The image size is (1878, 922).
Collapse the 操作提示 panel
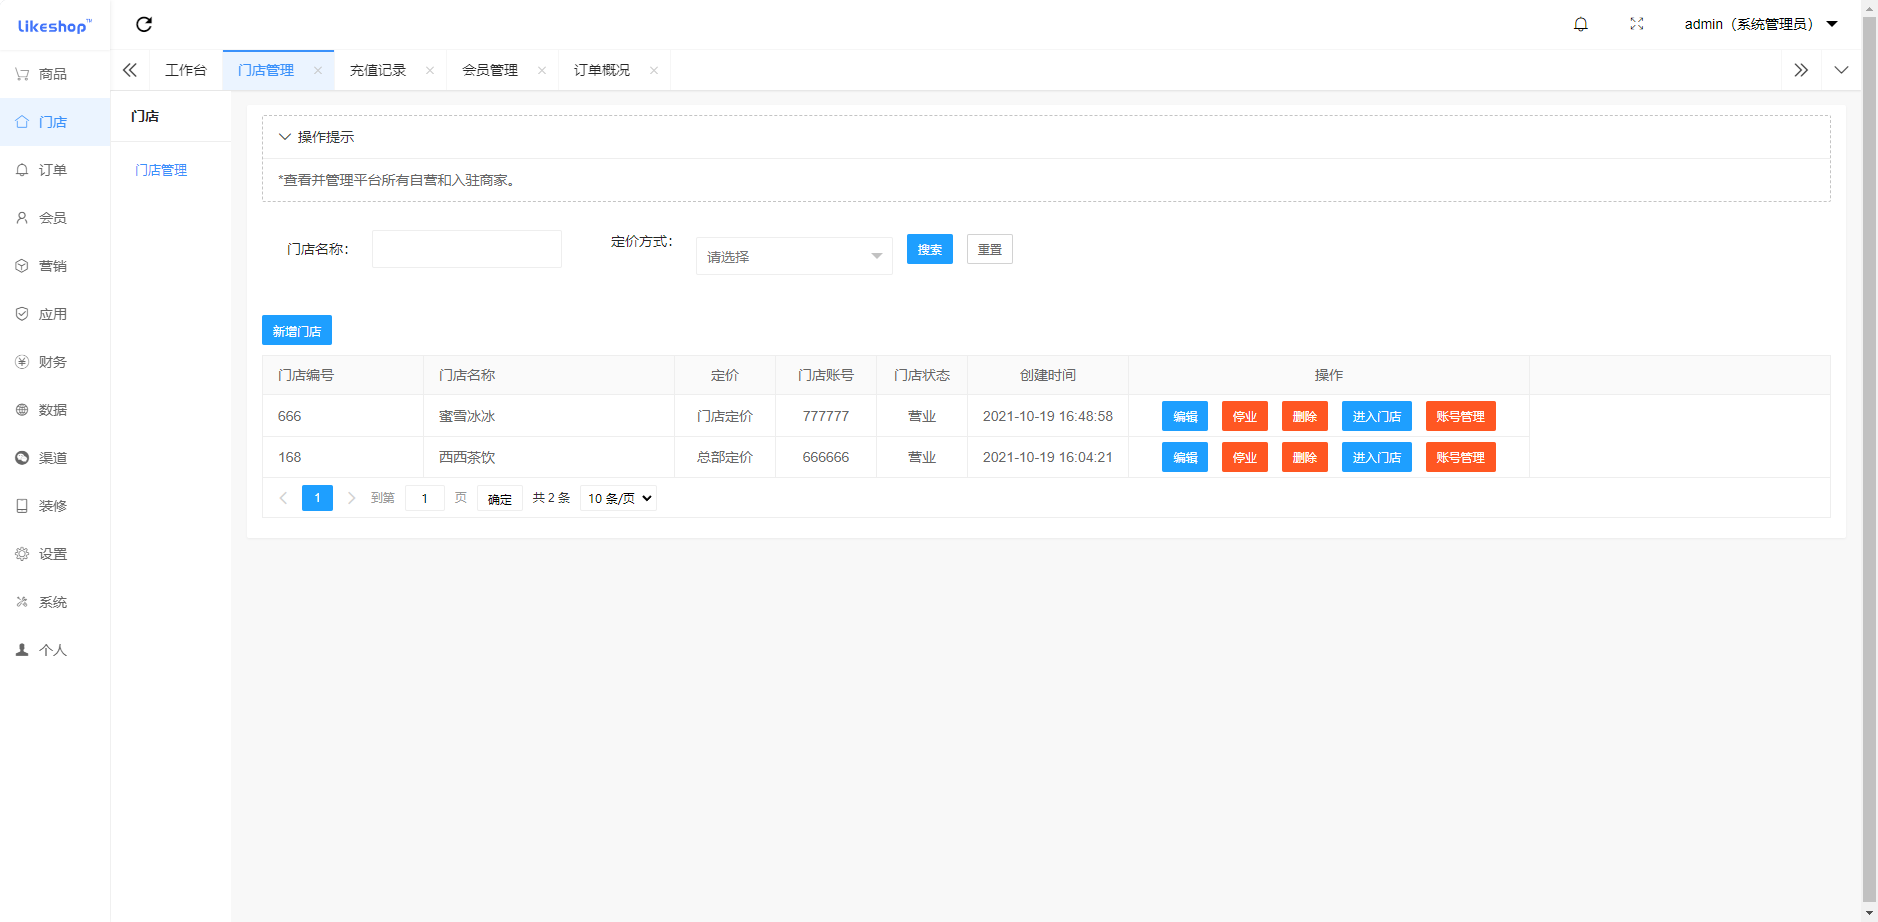click(x=285, y=136)
